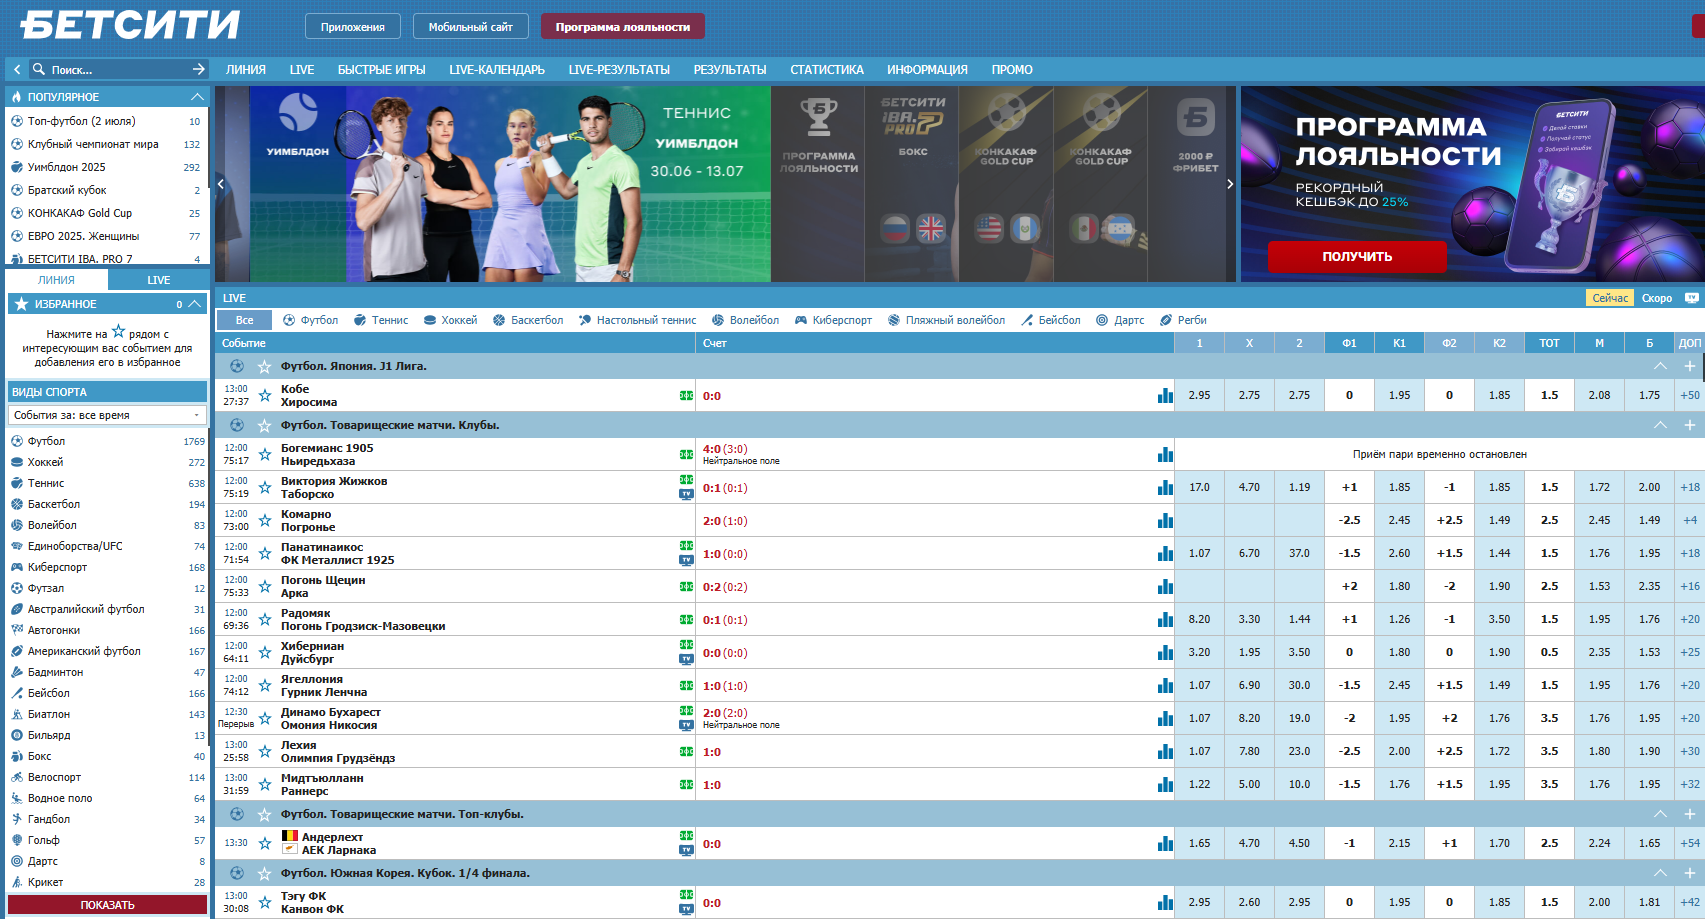Expand plus icon for Топ-клубы league
1705x919 pixels.
[x=1690, y=814]
